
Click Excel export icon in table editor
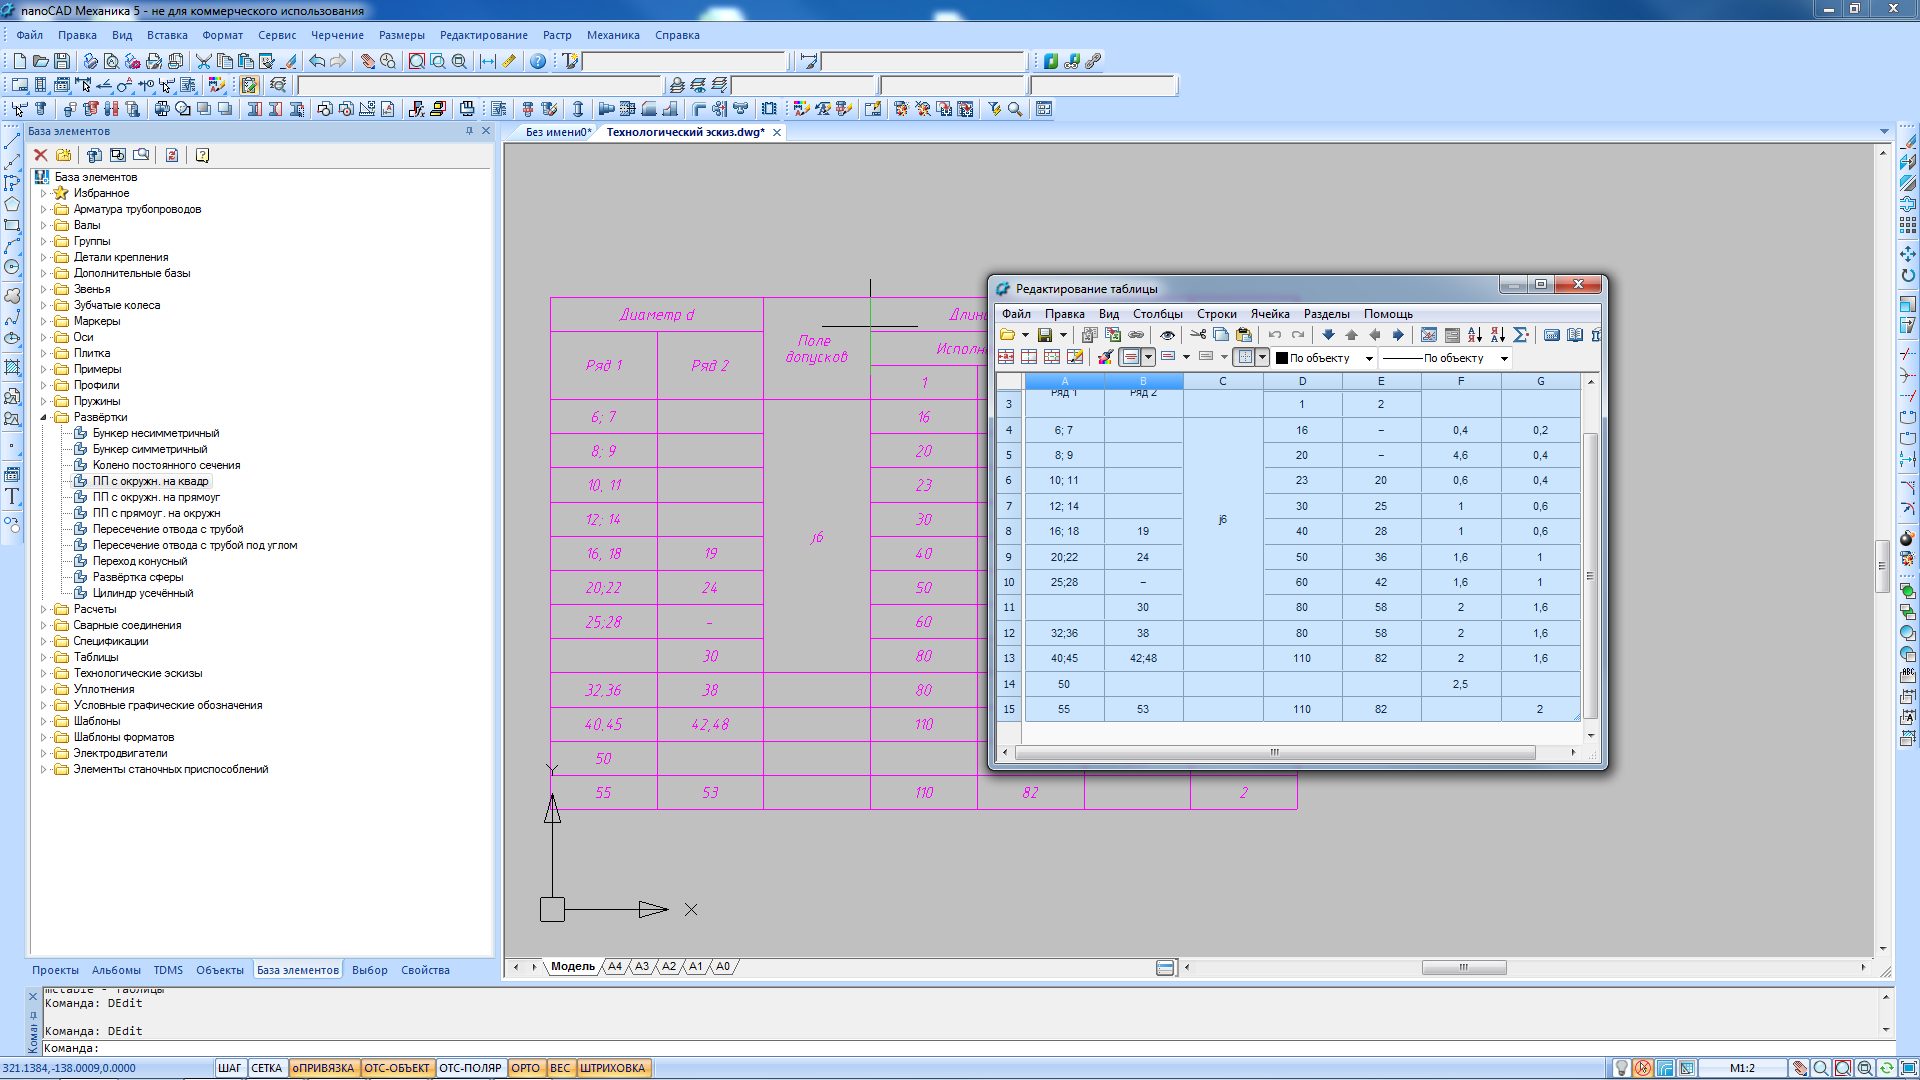coord(1113,335)
